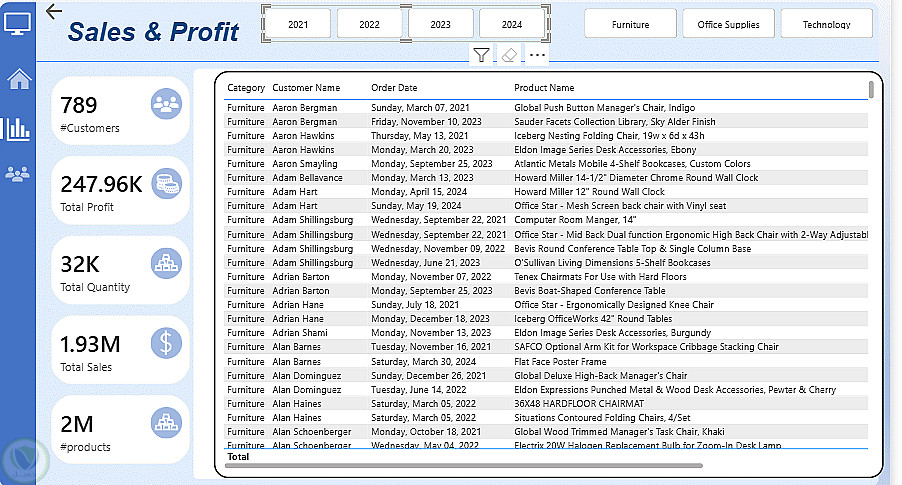Click the Sales & Profit title

click(x=153, y=32)
